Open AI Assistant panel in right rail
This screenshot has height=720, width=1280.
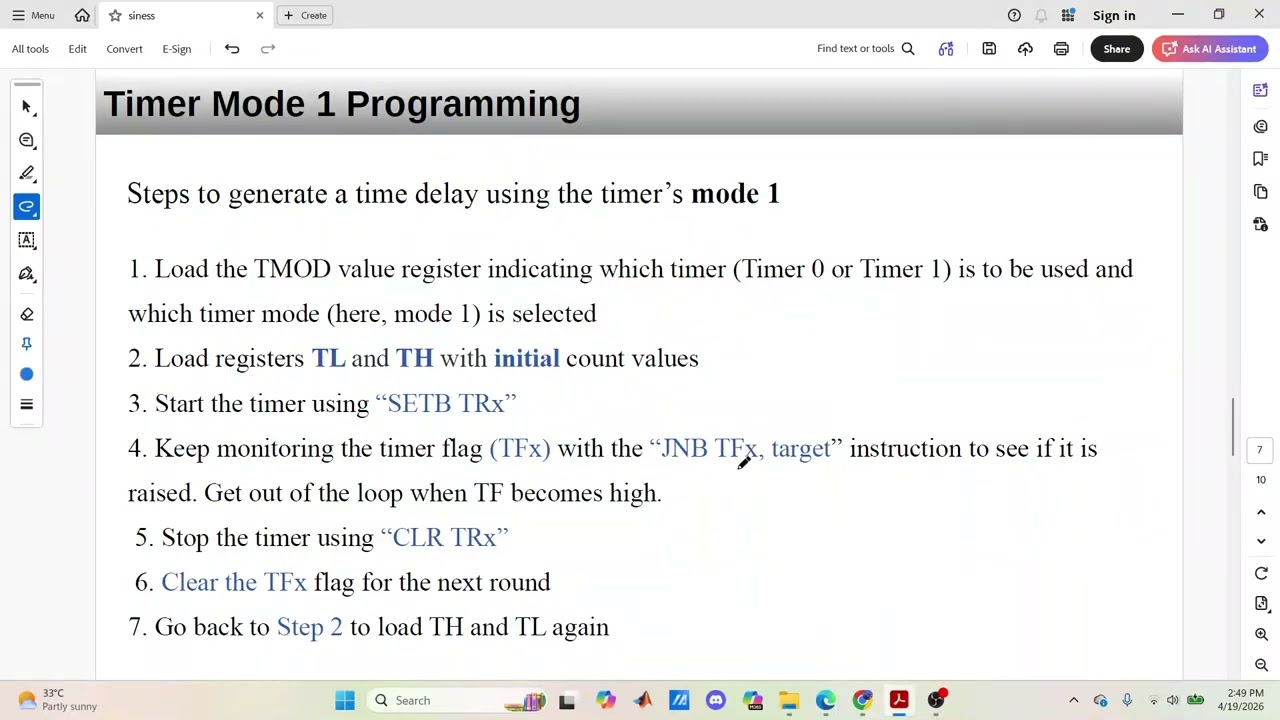coord(1261,91)
